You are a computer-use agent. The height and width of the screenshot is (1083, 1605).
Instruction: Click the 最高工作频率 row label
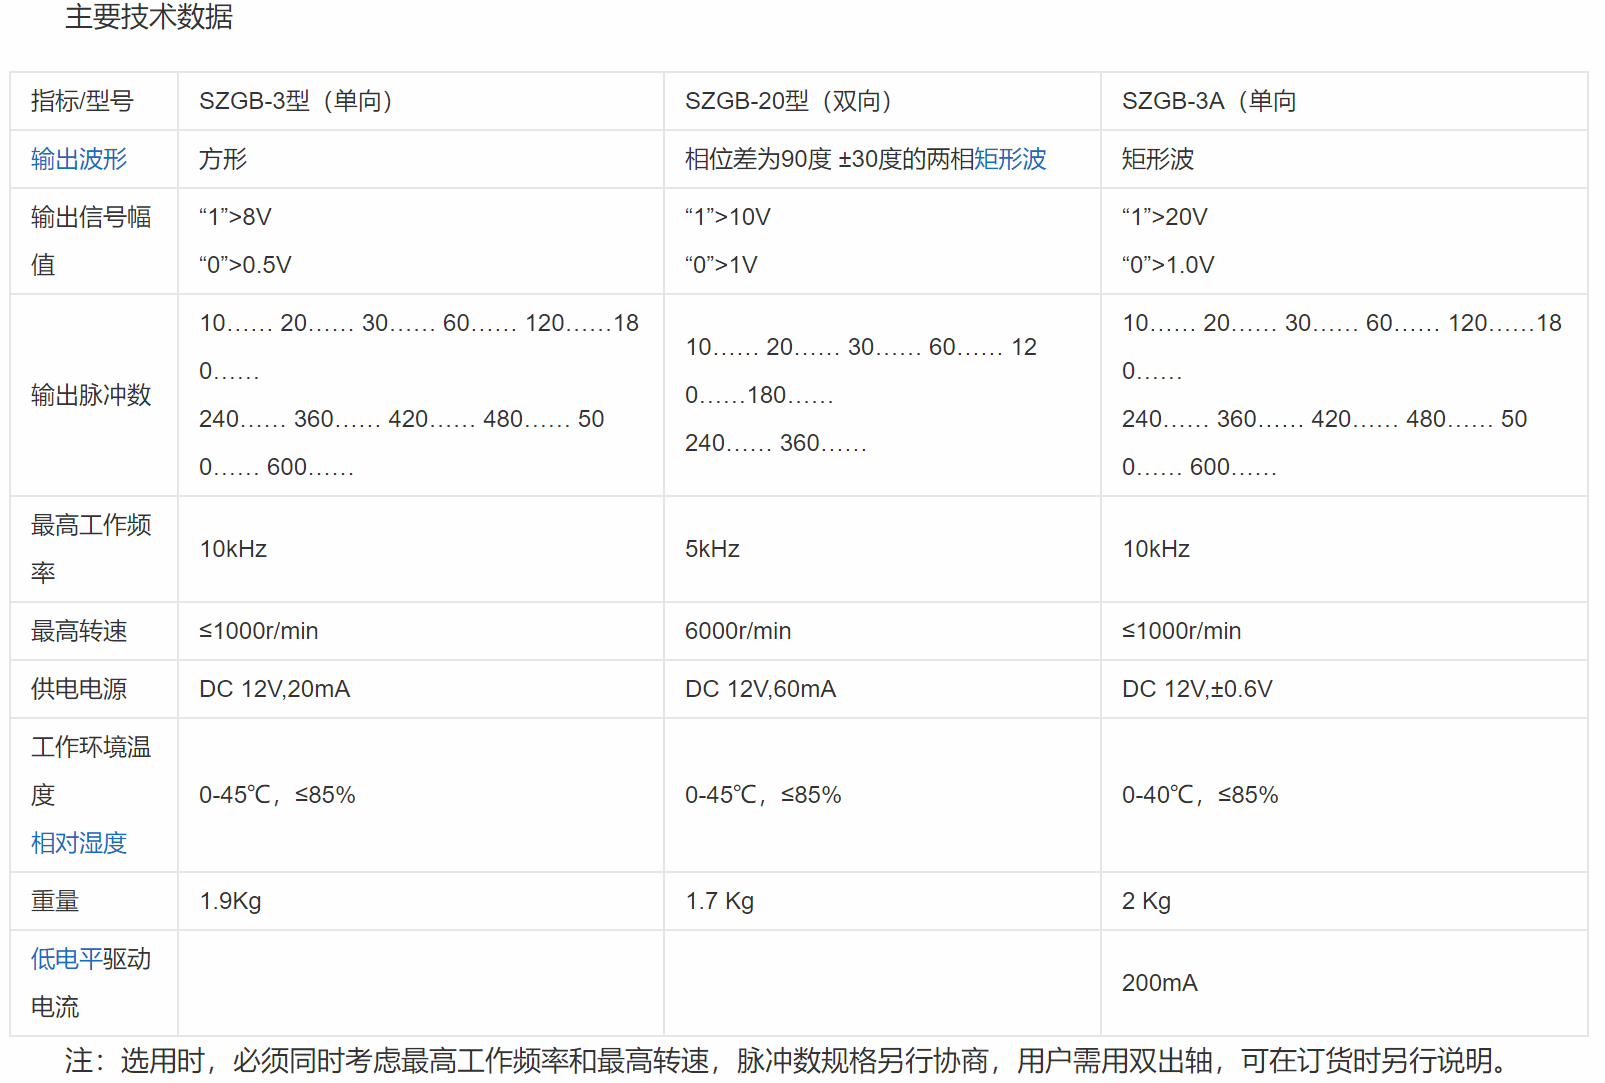(92, 548)
